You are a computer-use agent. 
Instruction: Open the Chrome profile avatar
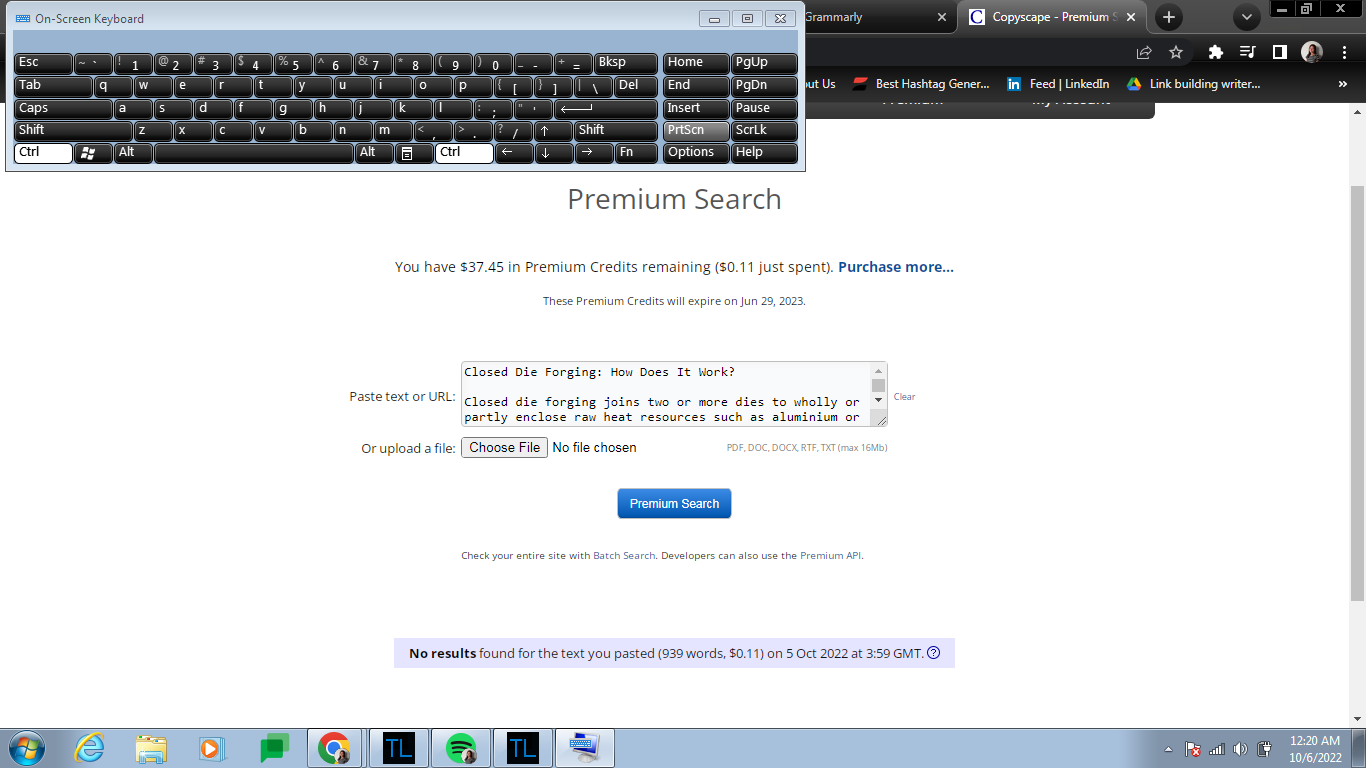(1312, 52)
